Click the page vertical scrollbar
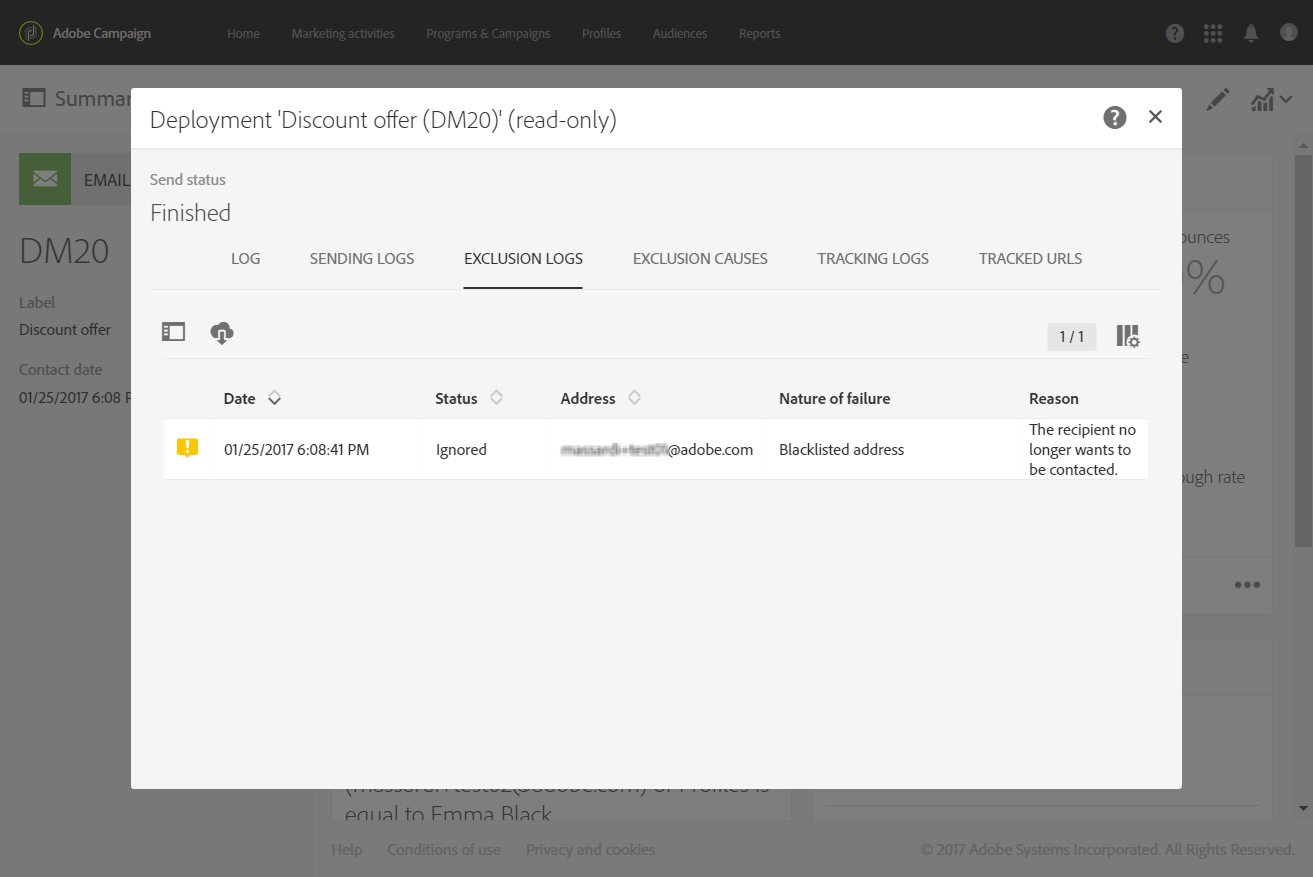The height and width of the screenshot is (877, 1313). [1303, 350]
